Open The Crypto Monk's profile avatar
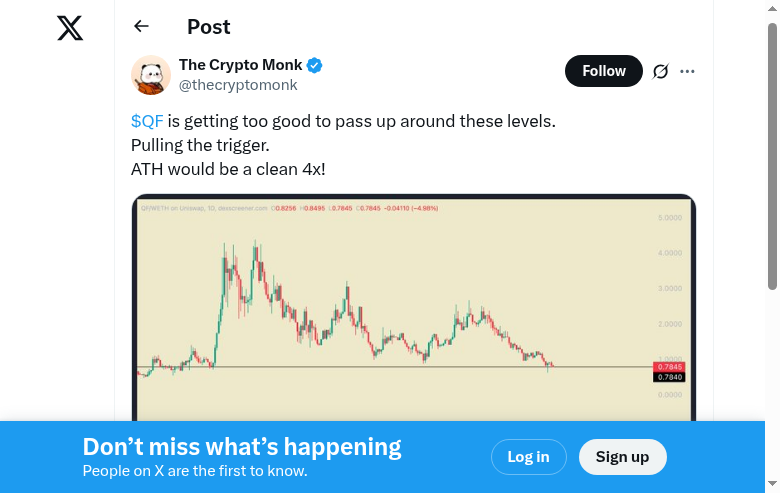780x493 pixels. pos(151,75)
